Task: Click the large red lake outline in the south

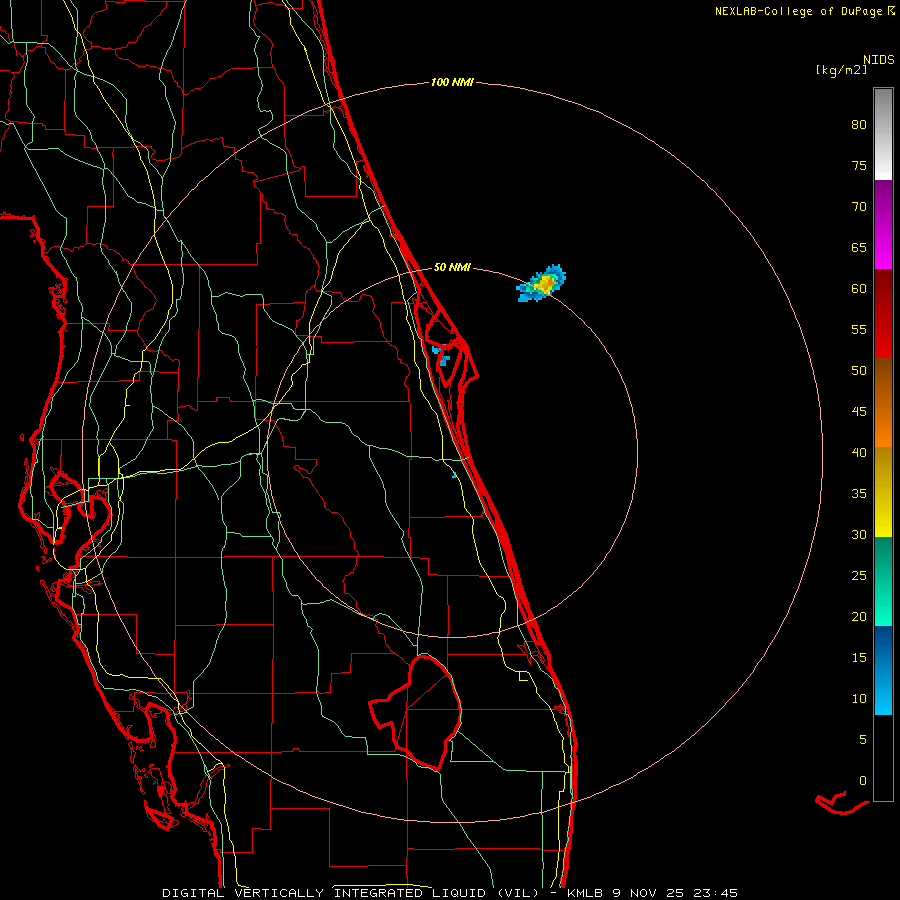Action: pyautogui.click(x=417, y=712)
